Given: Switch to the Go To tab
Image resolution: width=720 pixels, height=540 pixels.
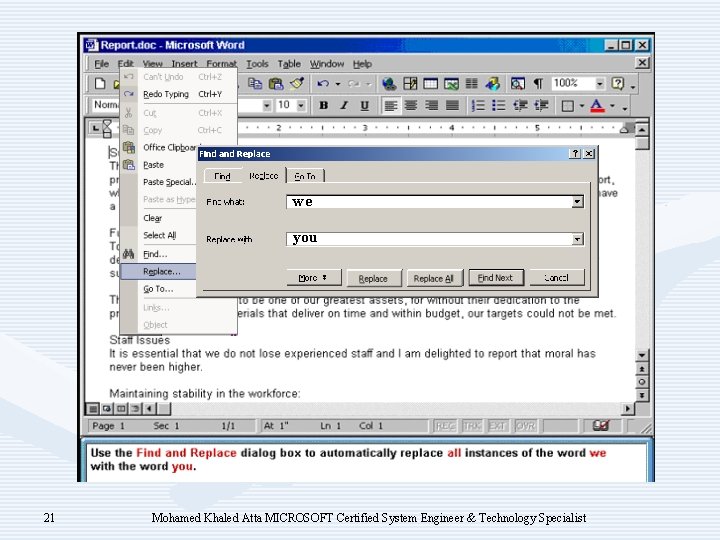Looking at the screenshot, I should pyautogui.click(x=305, y=176).
